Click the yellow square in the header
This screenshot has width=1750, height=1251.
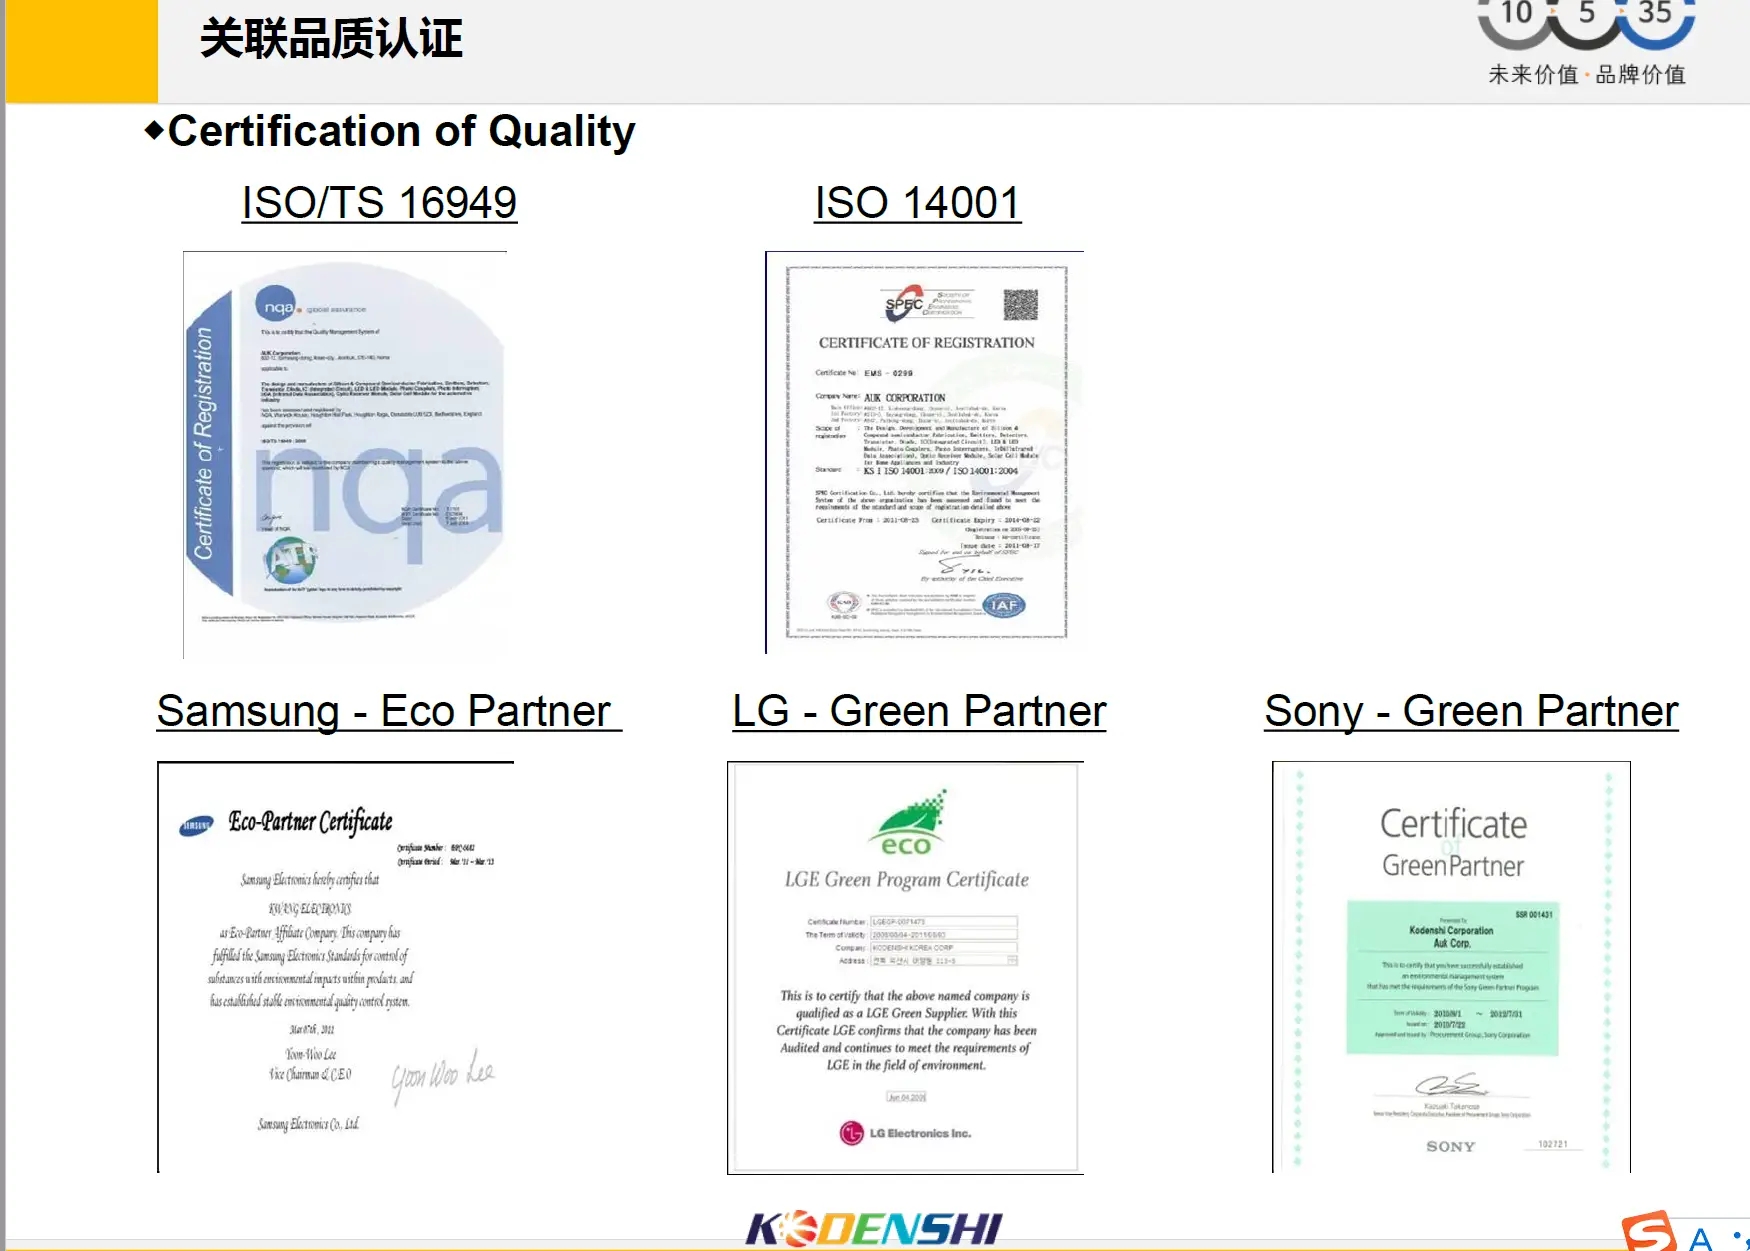tap(82, 51)
